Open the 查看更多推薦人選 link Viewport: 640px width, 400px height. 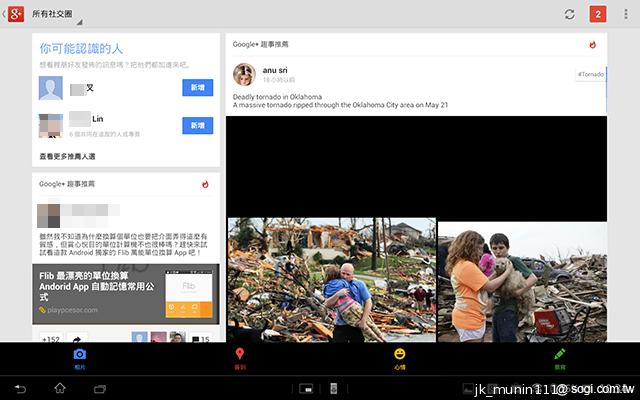(67, 156)
